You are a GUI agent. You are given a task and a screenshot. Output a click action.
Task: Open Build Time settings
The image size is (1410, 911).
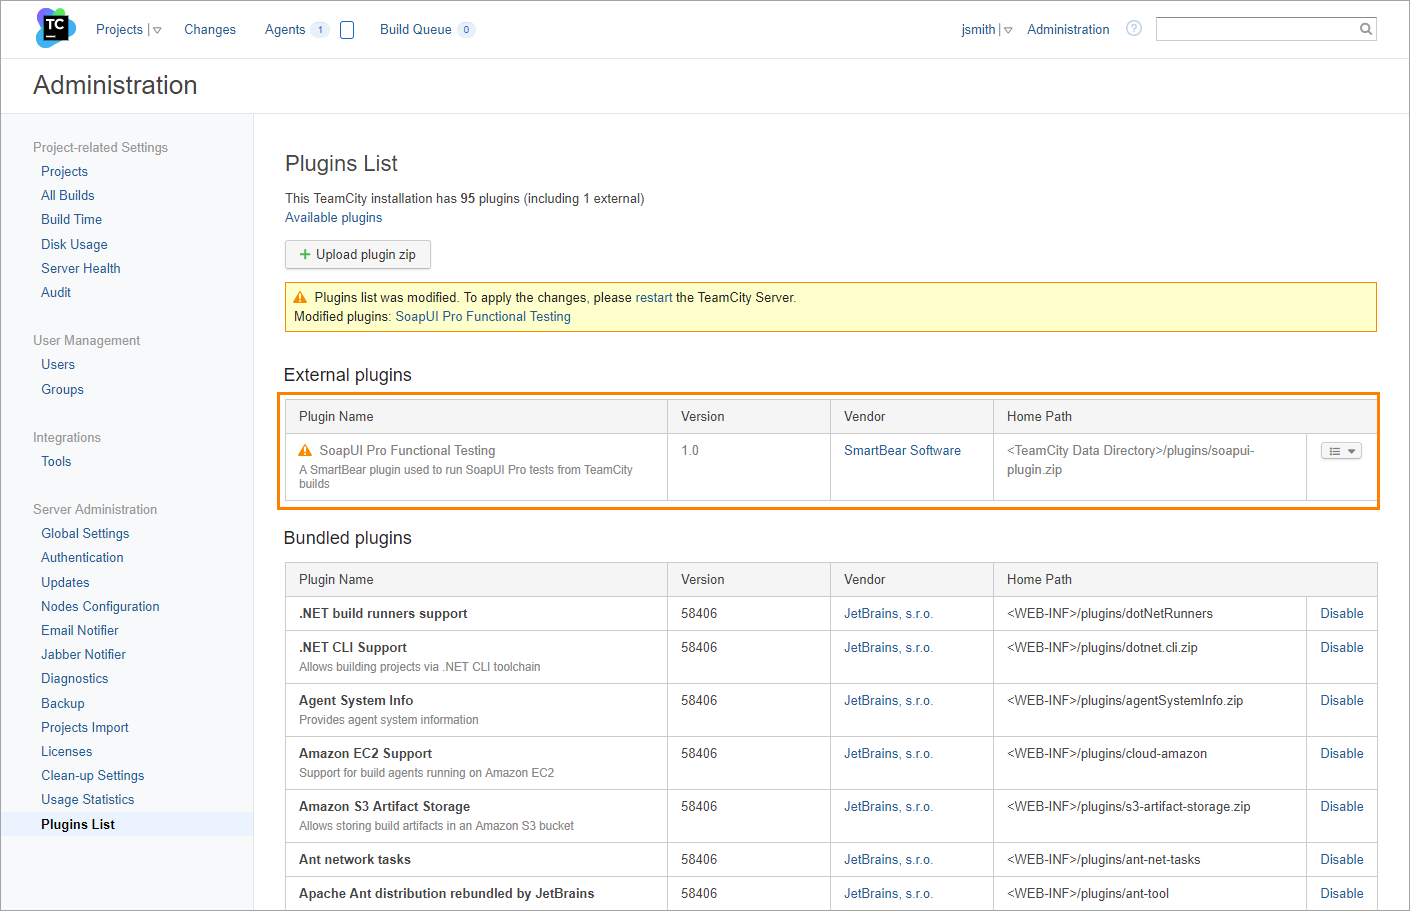71,219
